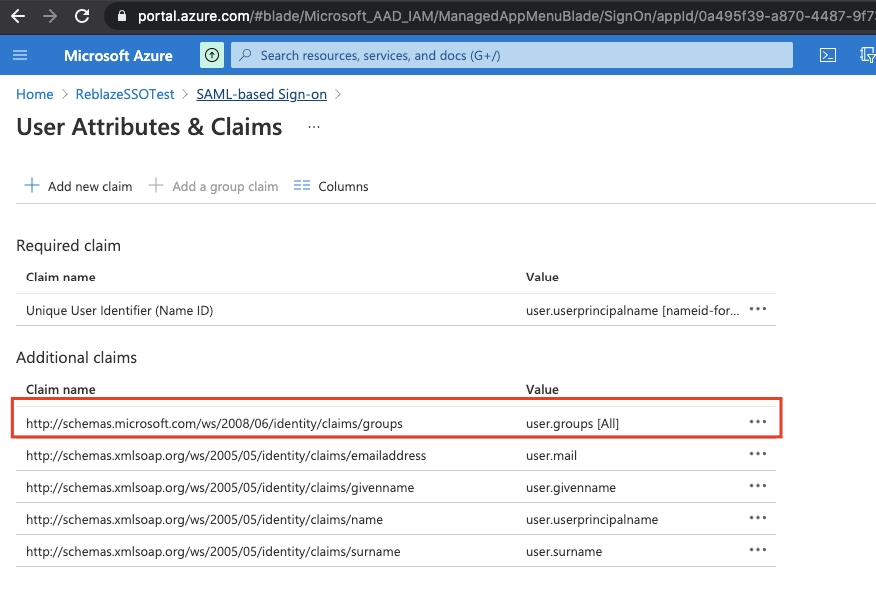The width and height of the screenshot is (876, 608).
Task: Open ellipsis menu for Unique User Identifier
Action: [757, 309]
